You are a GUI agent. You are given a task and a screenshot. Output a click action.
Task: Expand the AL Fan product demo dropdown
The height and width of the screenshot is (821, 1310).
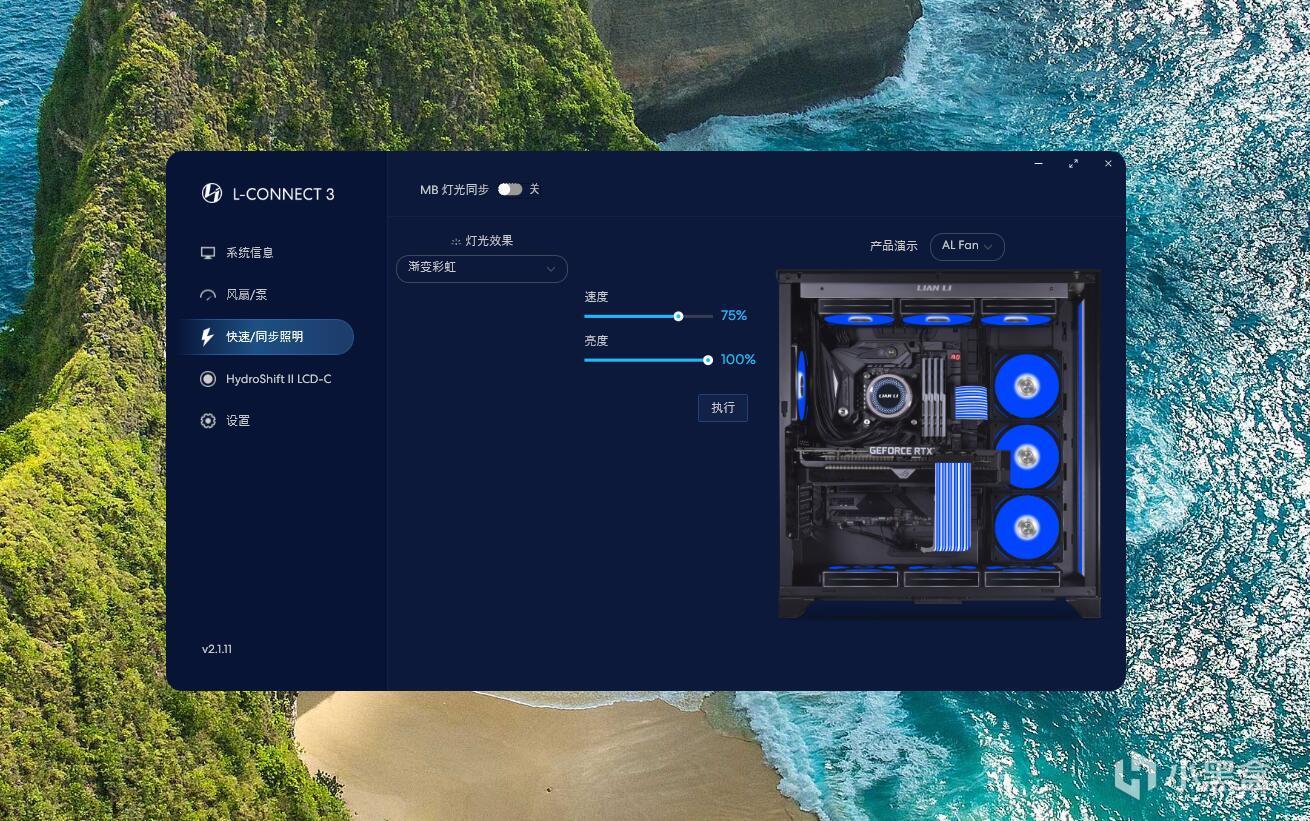tap(967, 246)
